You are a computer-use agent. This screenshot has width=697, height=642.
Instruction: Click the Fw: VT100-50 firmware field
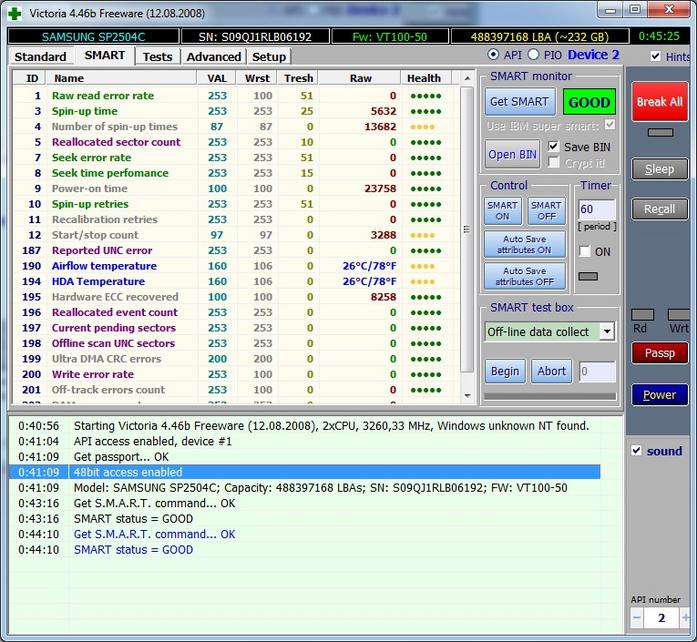[x=390, y=36]
